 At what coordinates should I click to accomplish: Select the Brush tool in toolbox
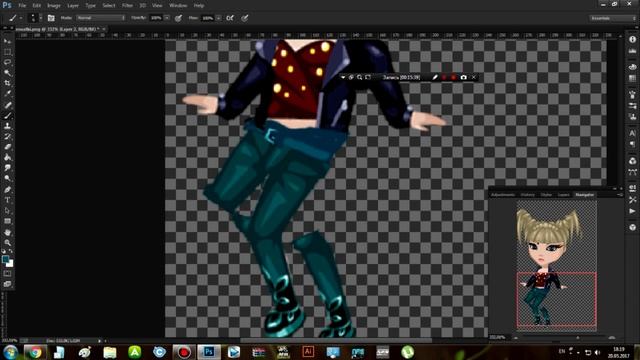pyautogui.click(x=7, y=116)
